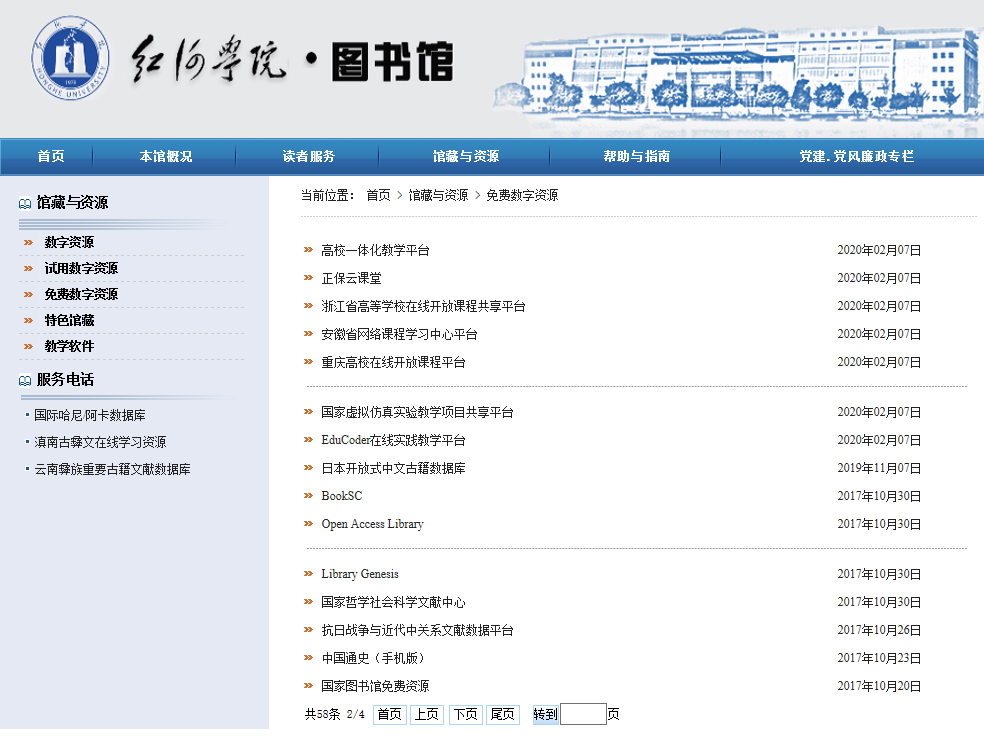
Task: Go to next page with 下页 button
Action: pos(465,714)
